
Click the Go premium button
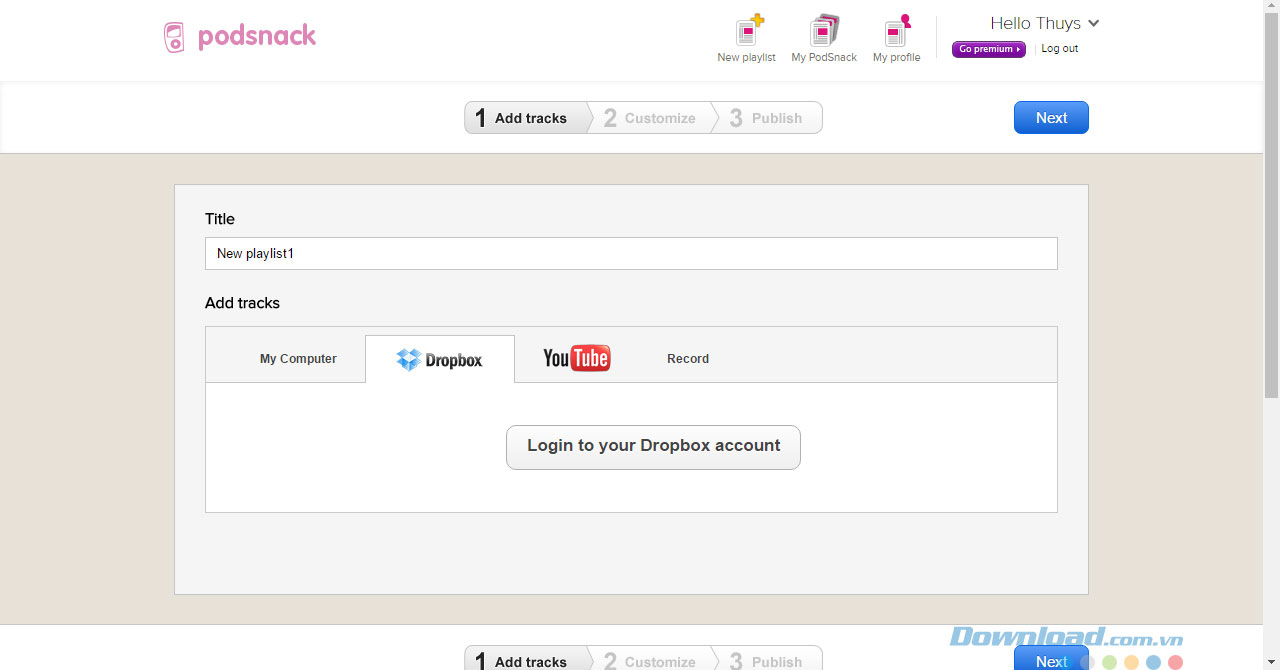[x=988, y=49]
